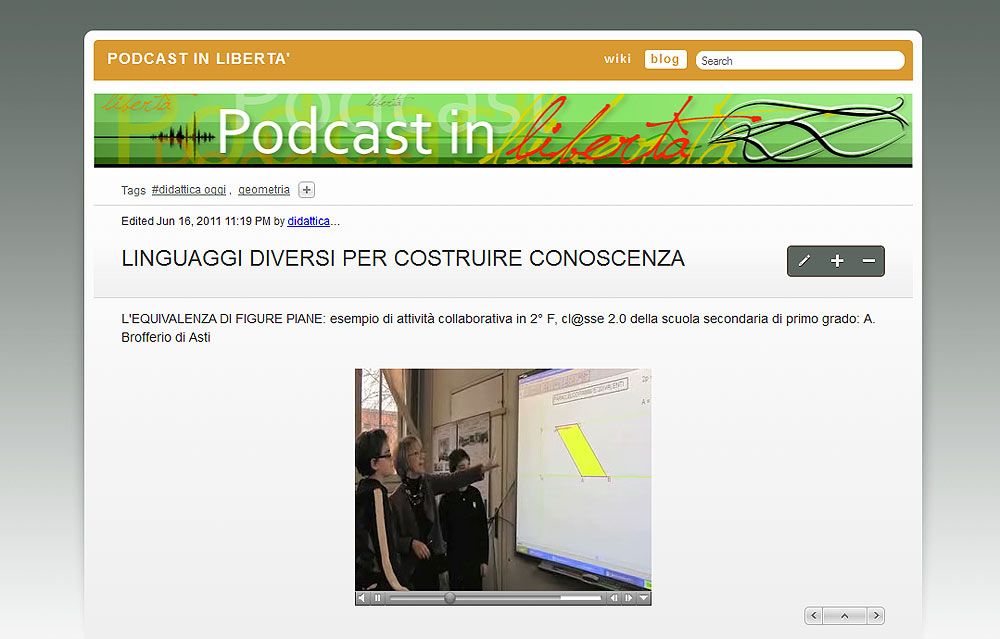Click the video progress slider knob
1000x639 pixels.
[450, 598]
